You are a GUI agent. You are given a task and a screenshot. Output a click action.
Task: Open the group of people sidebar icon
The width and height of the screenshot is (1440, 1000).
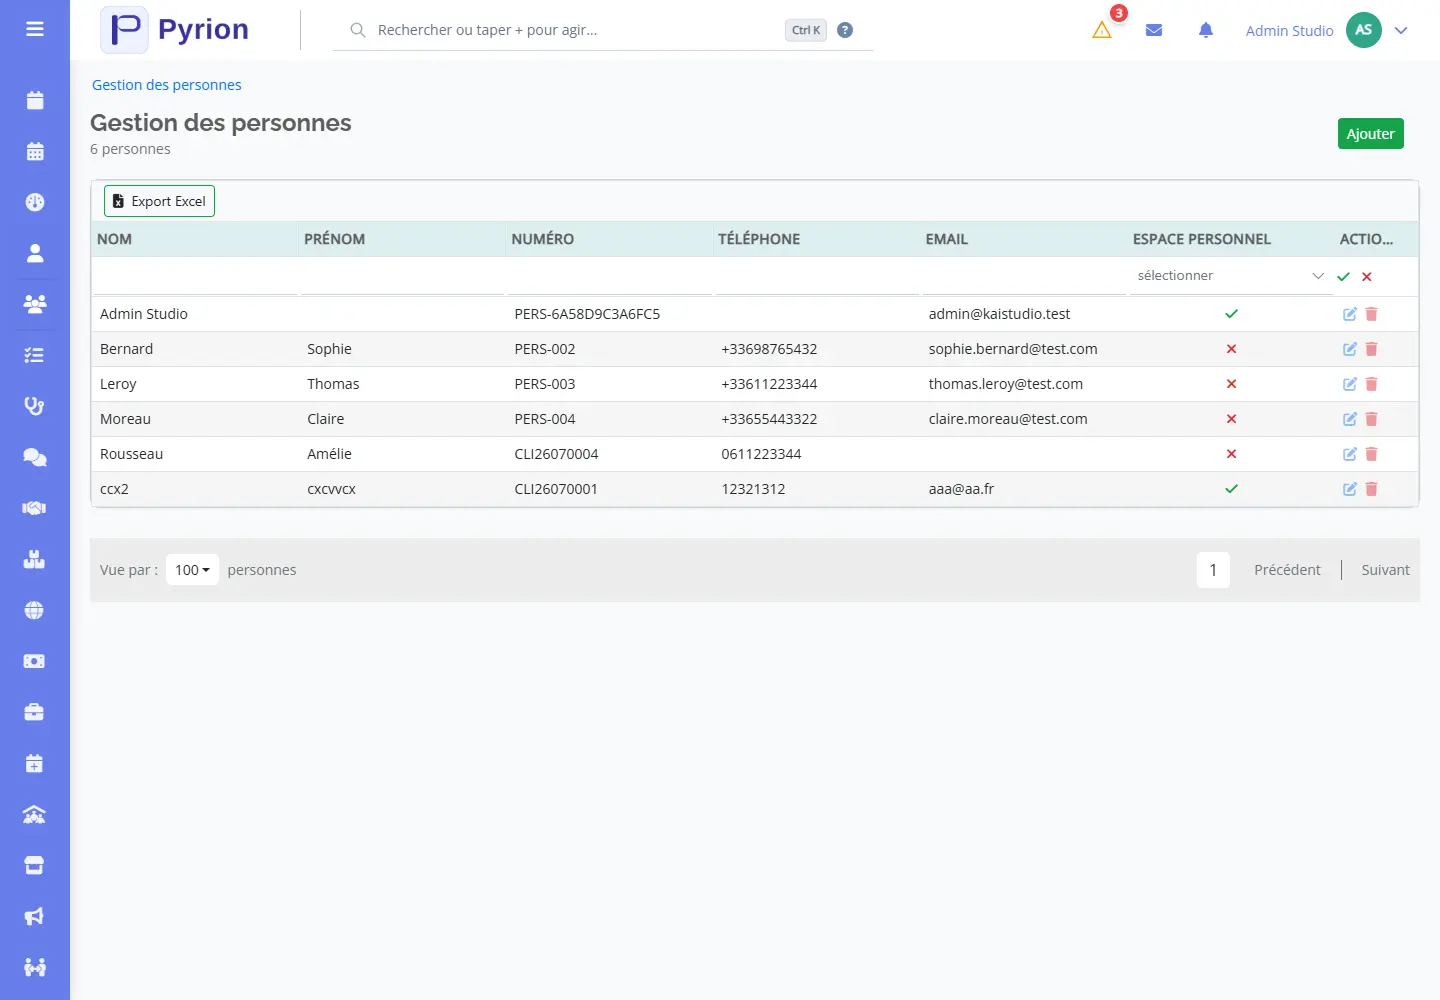click(35, 304)
